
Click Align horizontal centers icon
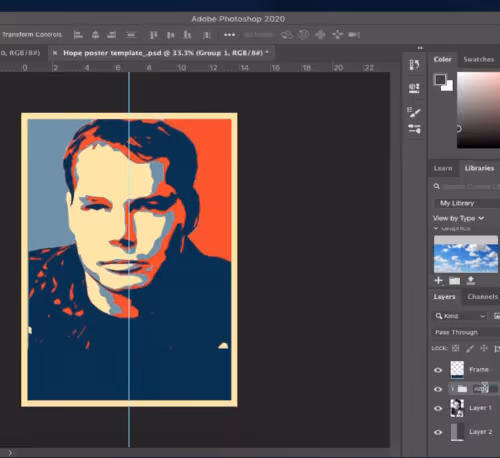tap(95, 35)
